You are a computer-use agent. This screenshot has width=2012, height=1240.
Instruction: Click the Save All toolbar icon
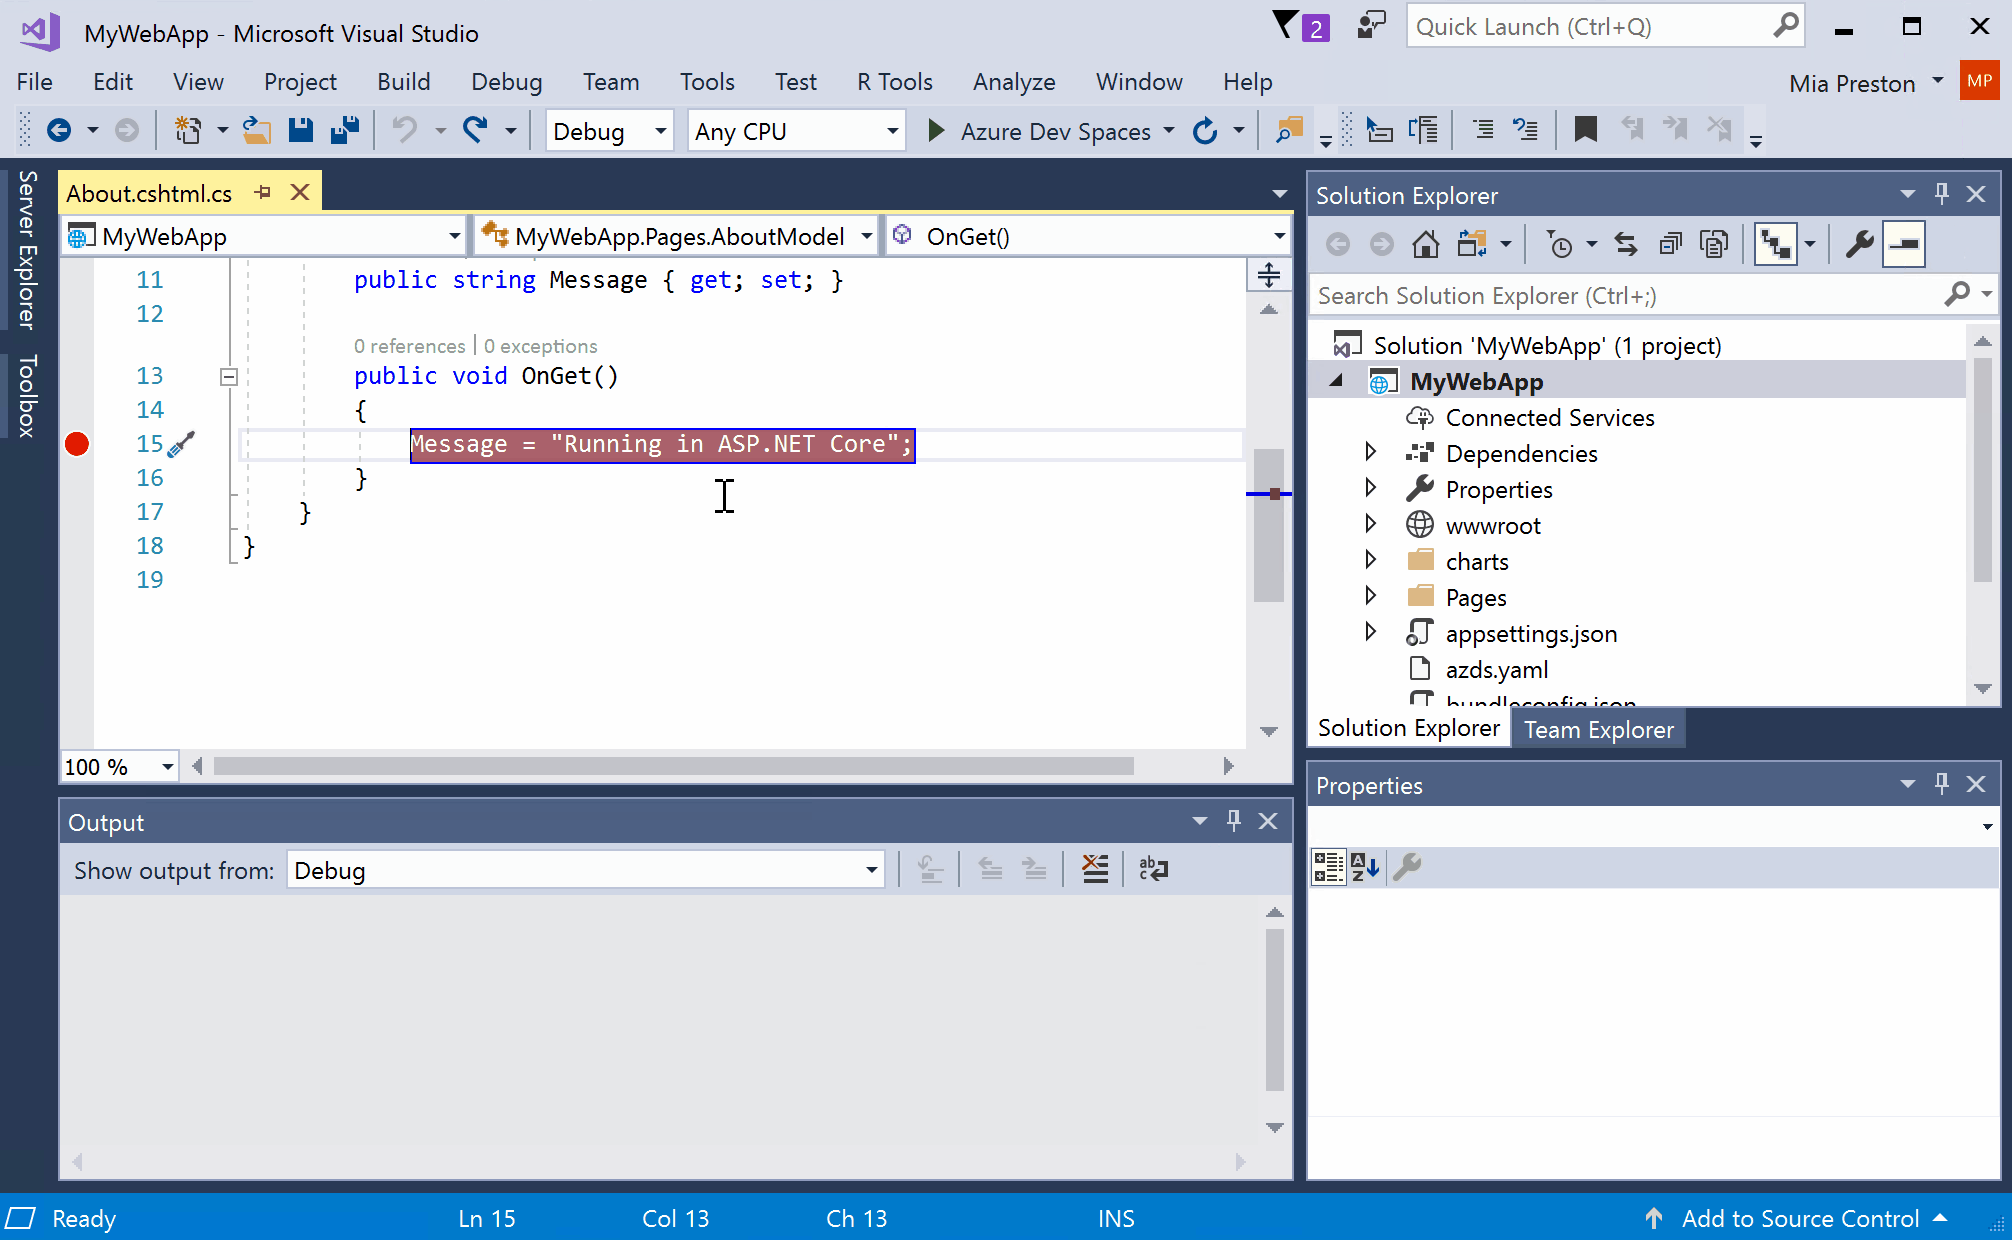click(345, 130)
